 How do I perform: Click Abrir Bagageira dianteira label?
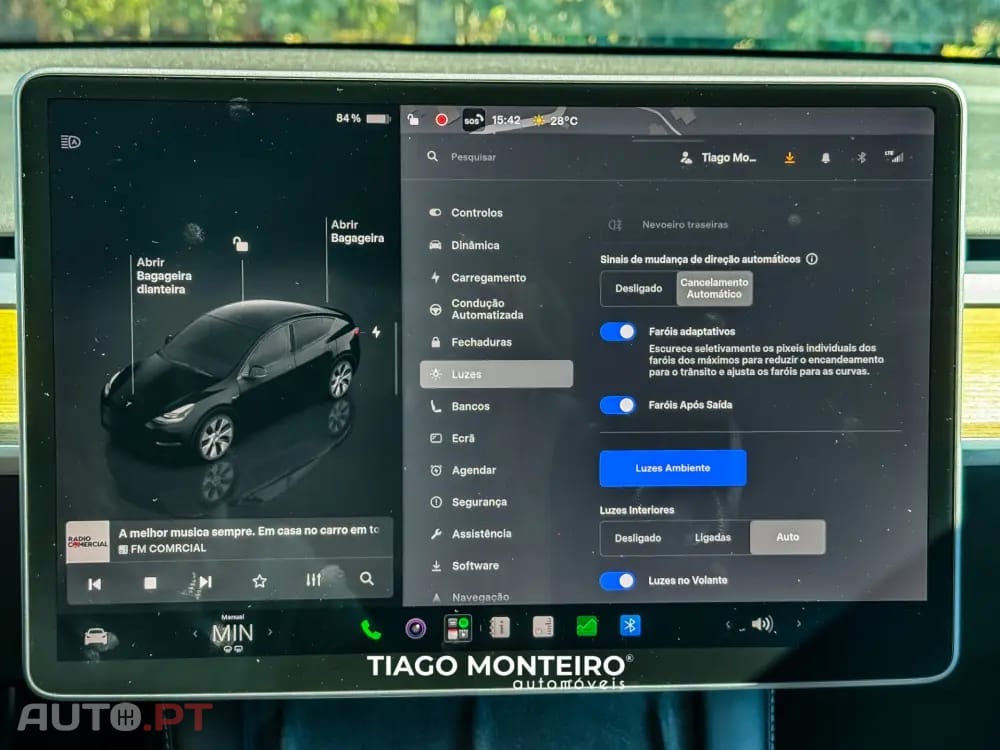pyautogui.click(x=163, y=276)
